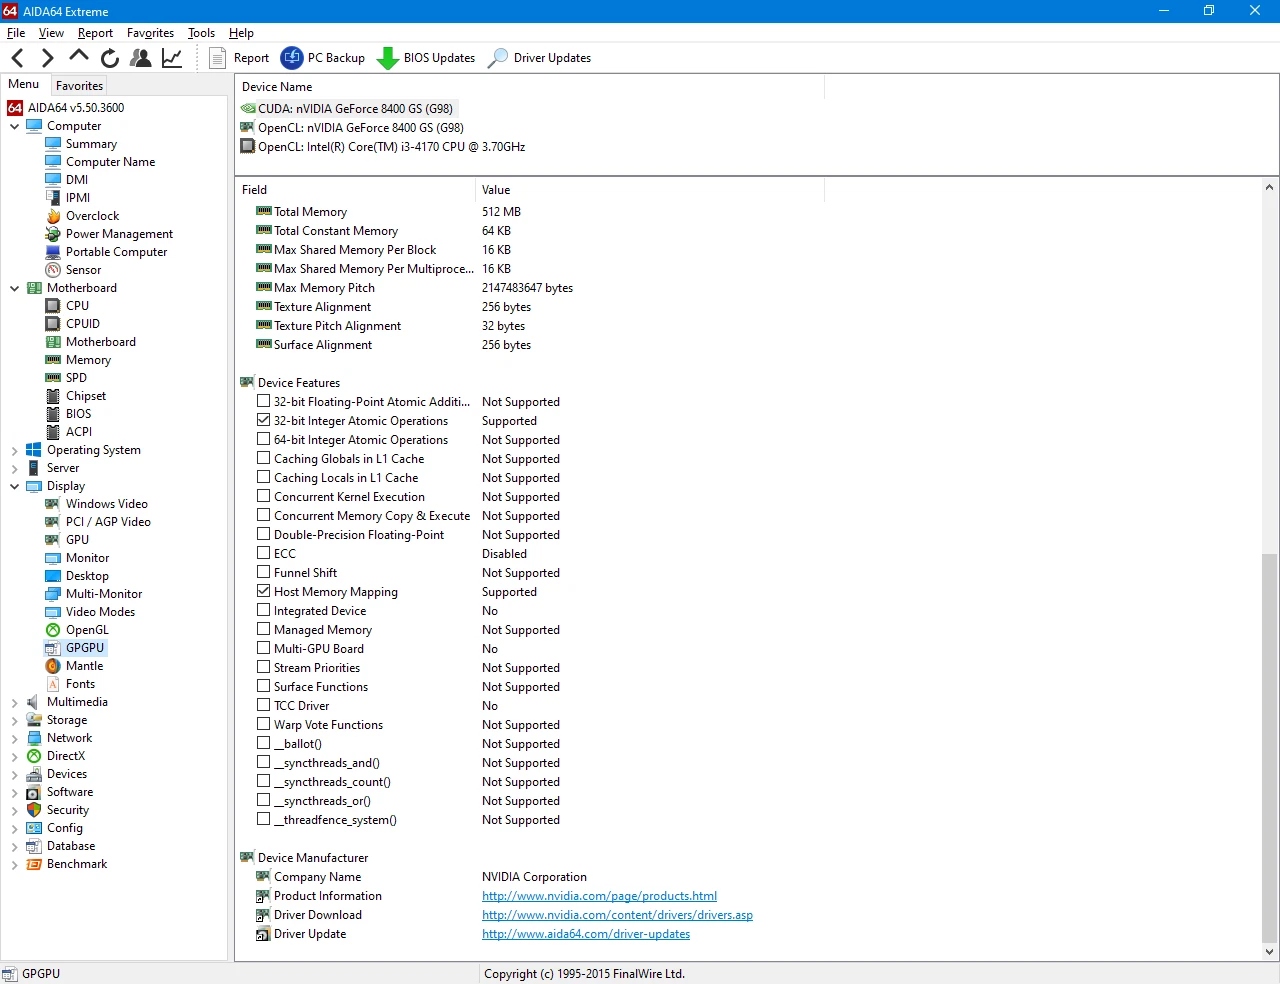This screenshot has height=984, width=1280.
Task: Go back with the left arrow toolbar icon
Action: [18, 58]
